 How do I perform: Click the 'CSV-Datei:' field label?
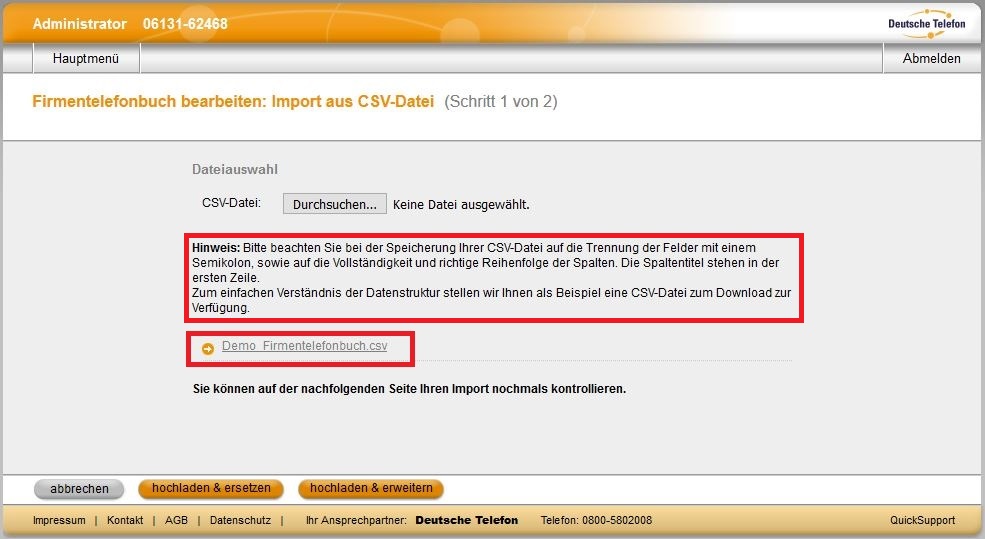(x=231, y=203)
